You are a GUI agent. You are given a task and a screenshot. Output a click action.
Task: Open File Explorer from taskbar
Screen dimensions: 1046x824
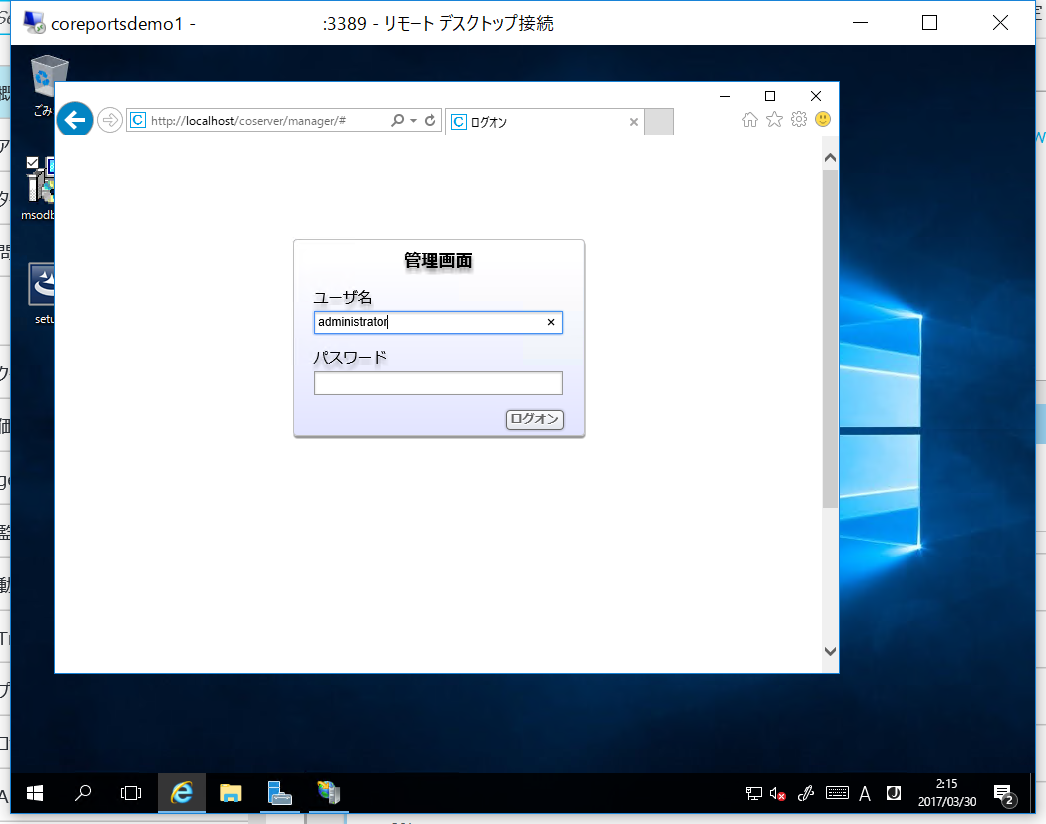click(x=231, y=793)
